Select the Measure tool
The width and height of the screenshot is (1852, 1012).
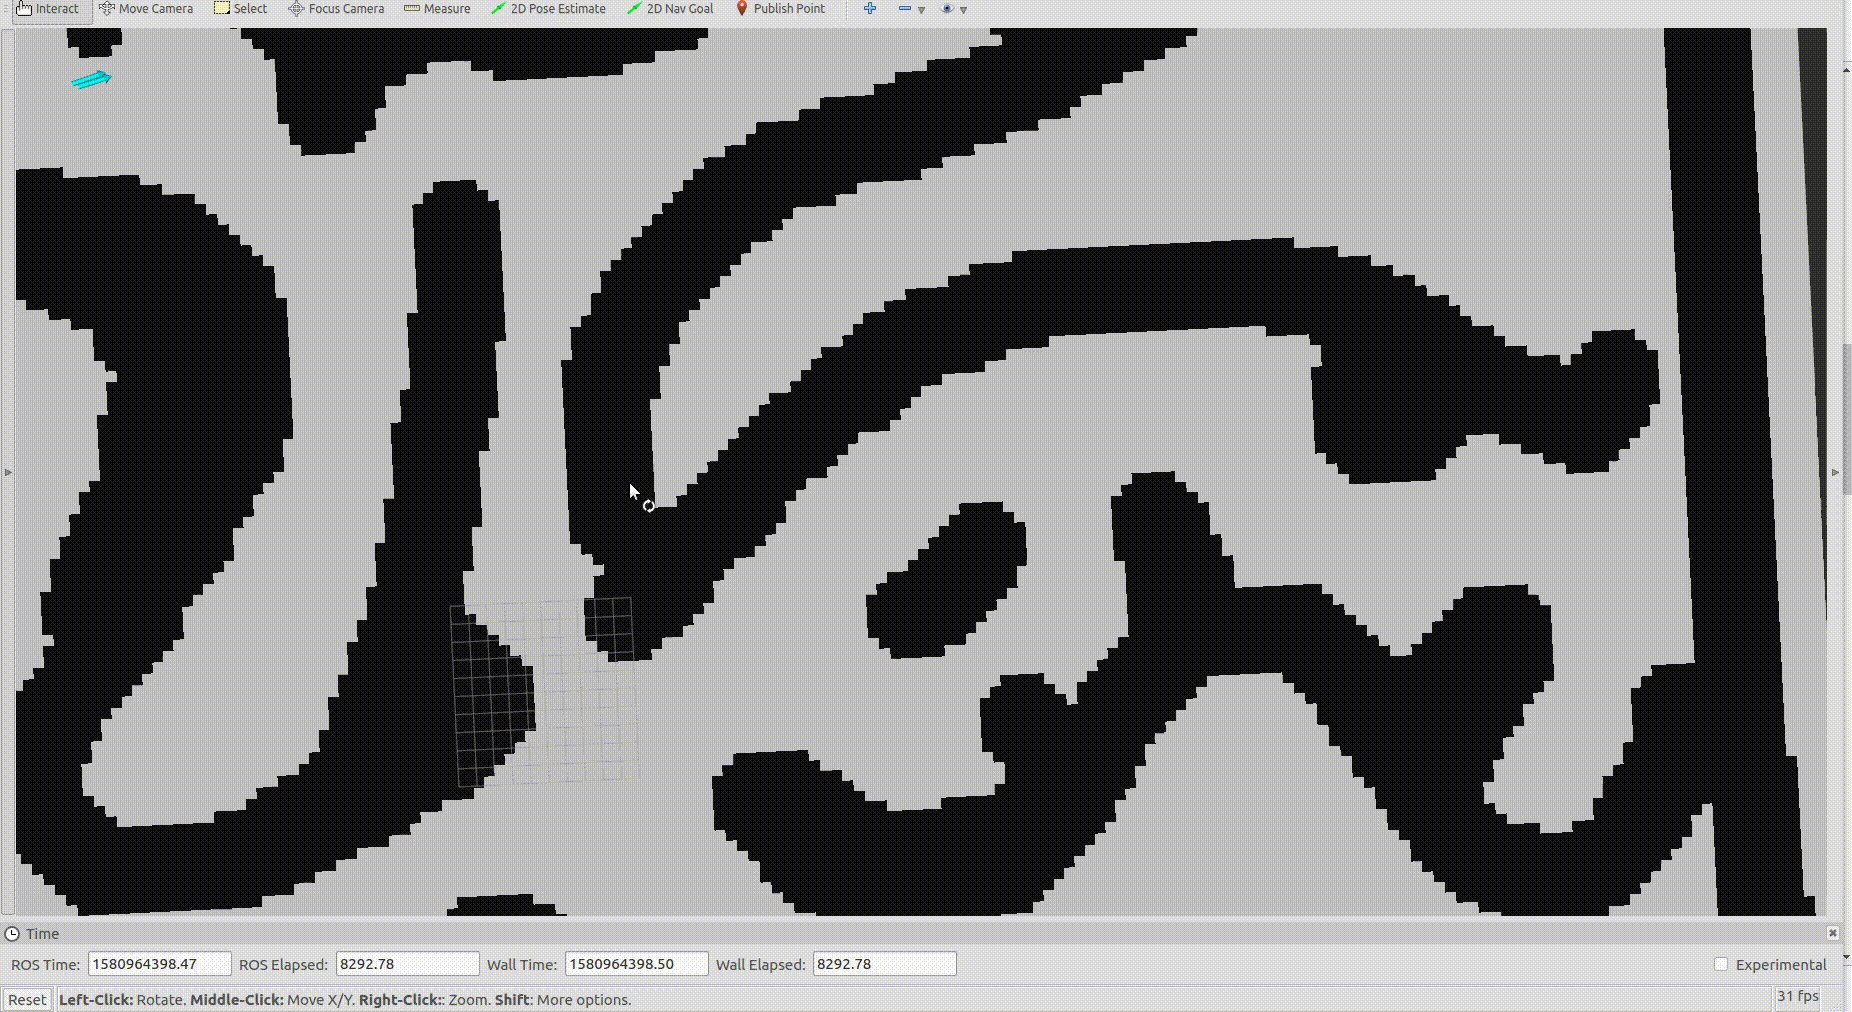pyautogui.click(x=436, y=8)
